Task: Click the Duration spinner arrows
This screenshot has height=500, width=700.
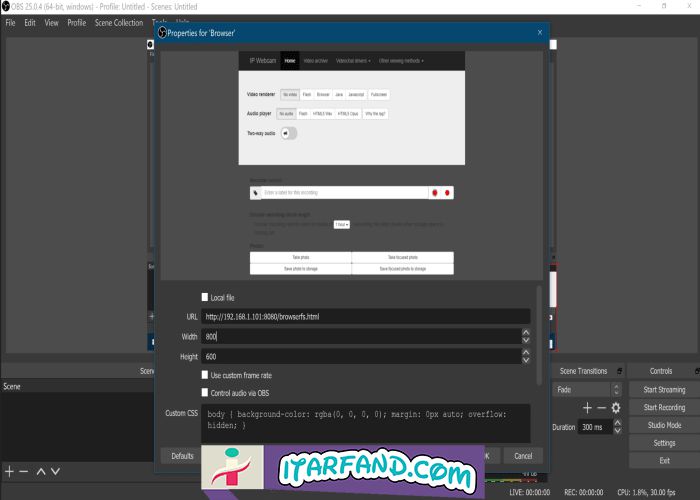Action: click(619, 427)
